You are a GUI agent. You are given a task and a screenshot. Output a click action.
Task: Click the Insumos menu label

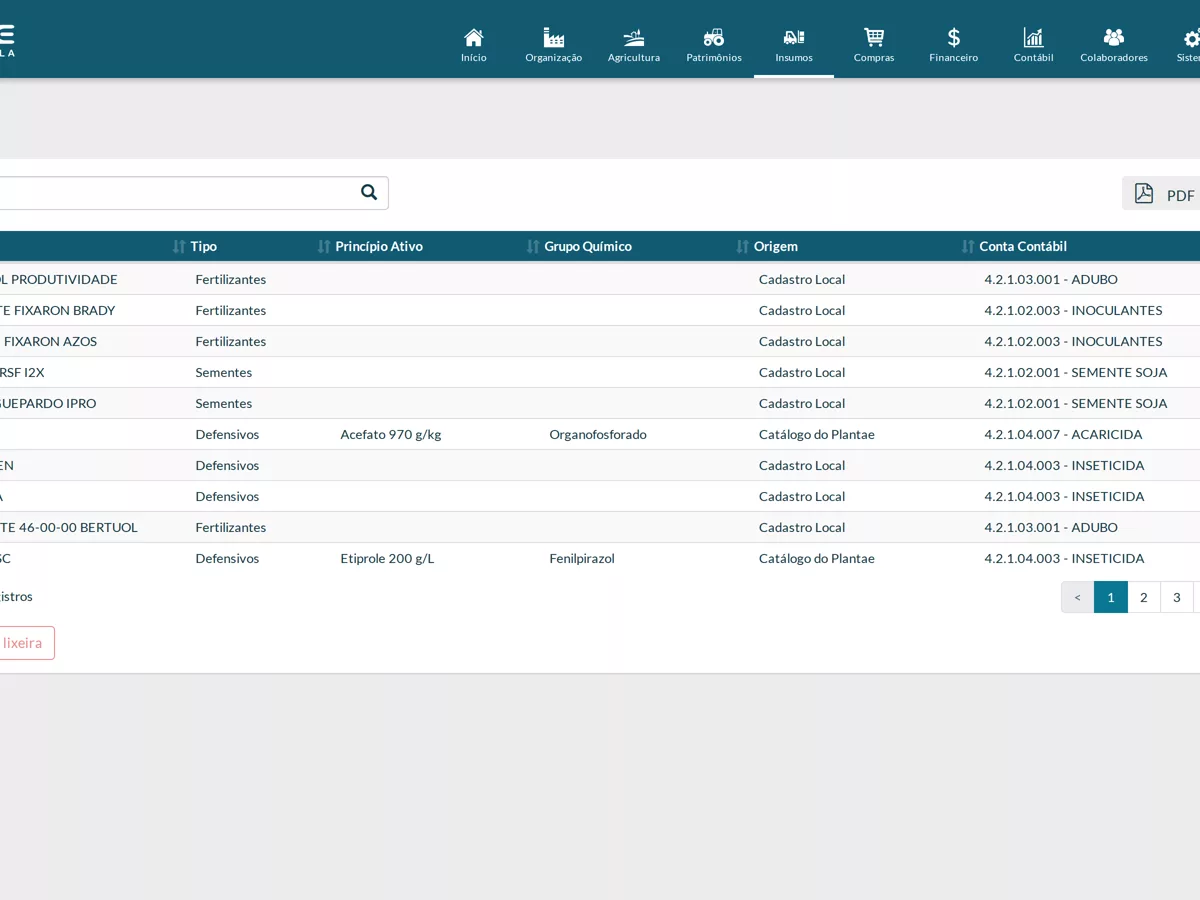(794, 58)
